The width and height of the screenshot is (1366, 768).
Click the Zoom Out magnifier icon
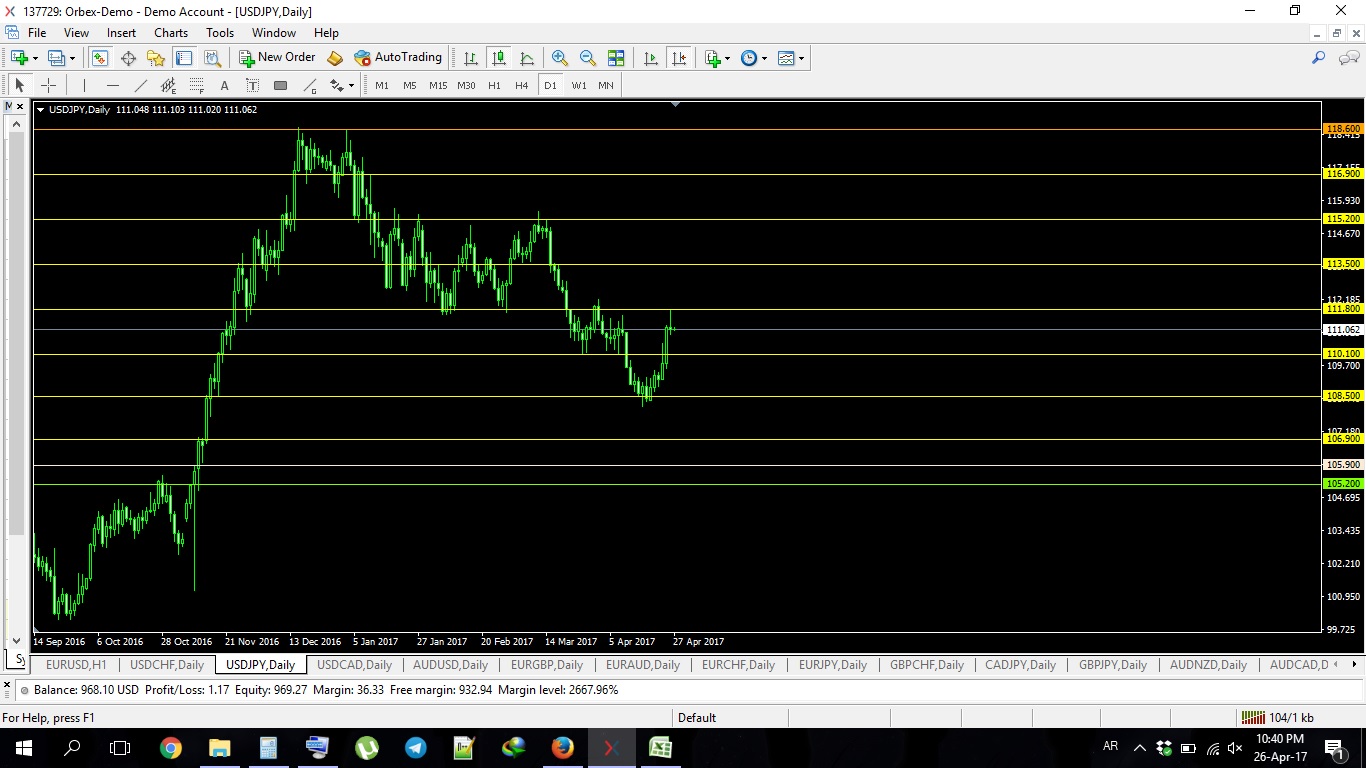pos(588,58)
